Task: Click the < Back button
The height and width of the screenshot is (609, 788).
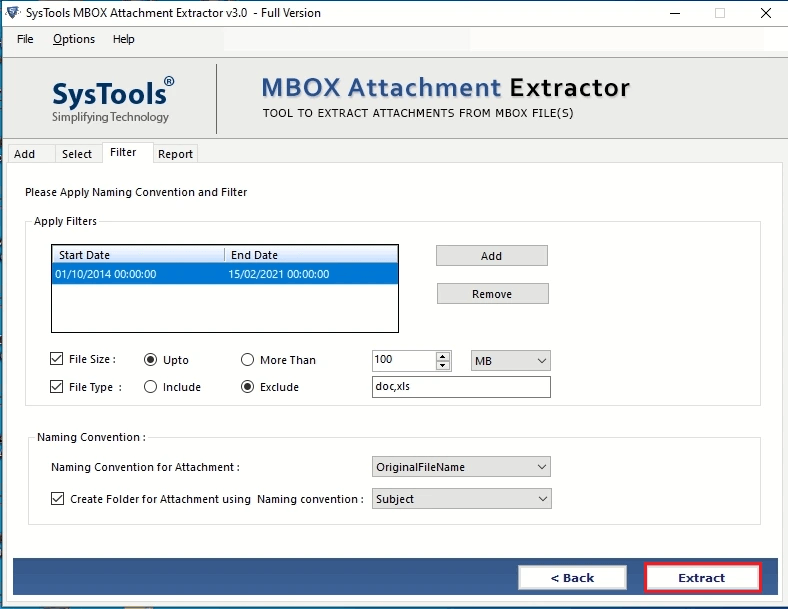Action: (572, 578)
